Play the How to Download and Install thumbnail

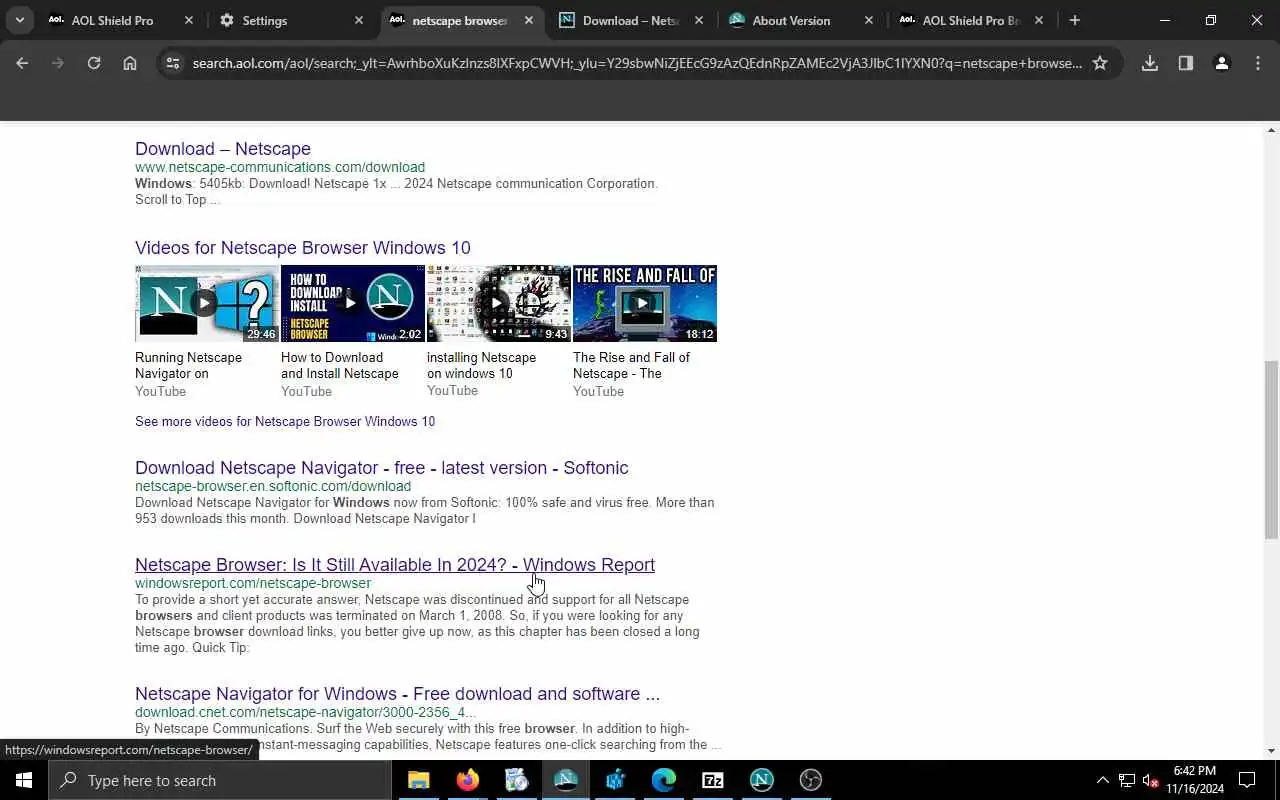coord(353,303)
